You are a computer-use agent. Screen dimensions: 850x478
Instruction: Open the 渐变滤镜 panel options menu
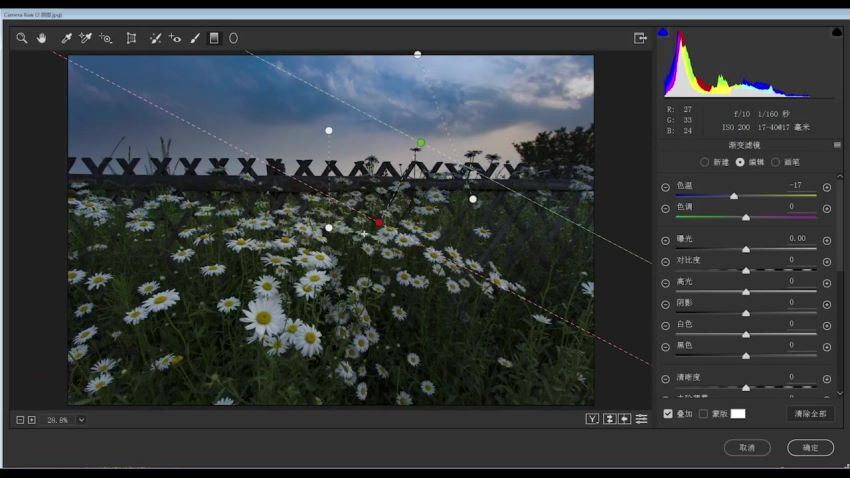click(x=837, y=145)
